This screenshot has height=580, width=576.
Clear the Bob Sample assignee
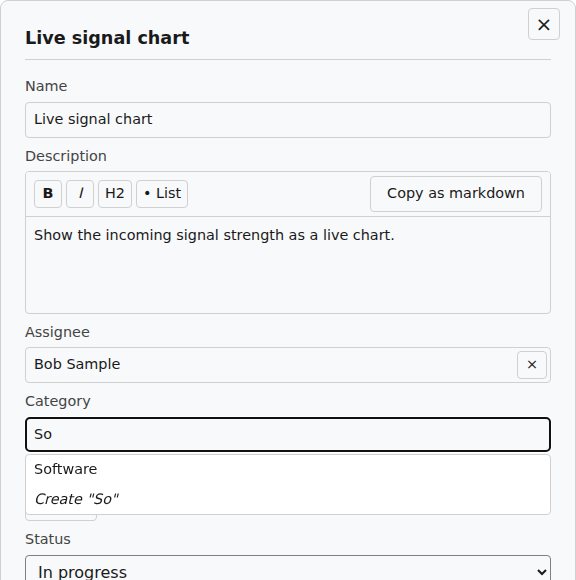point(532,365)
